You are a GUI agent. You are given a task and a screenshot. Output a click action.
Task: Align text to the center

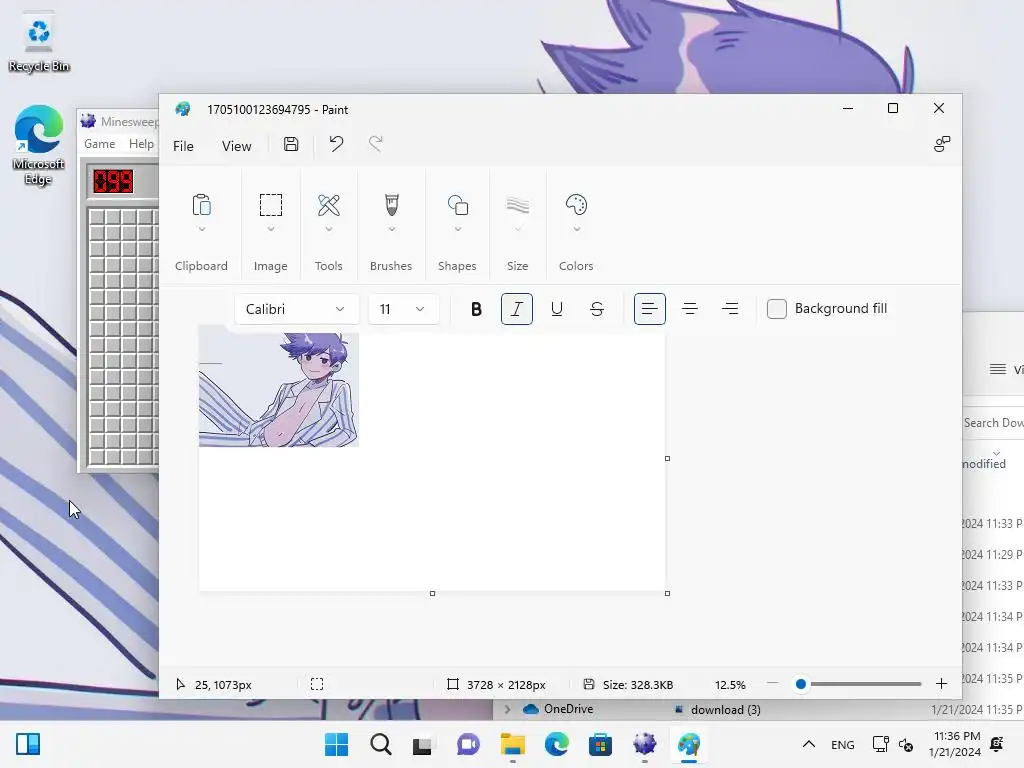(x=690, y=309)
